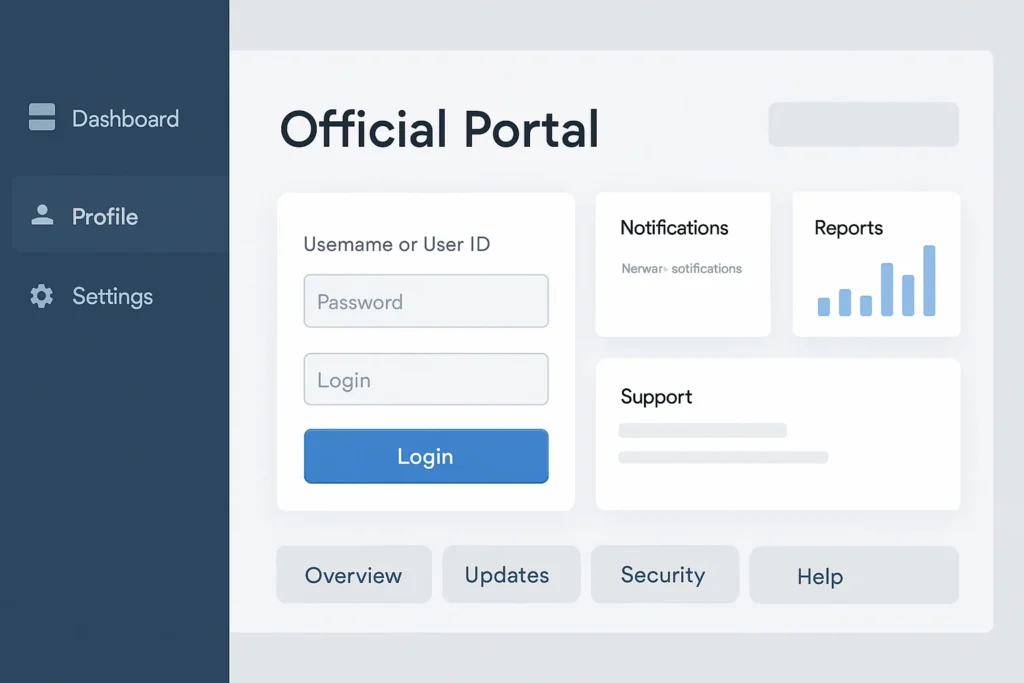Focus the Password input field

click(426, 302)
